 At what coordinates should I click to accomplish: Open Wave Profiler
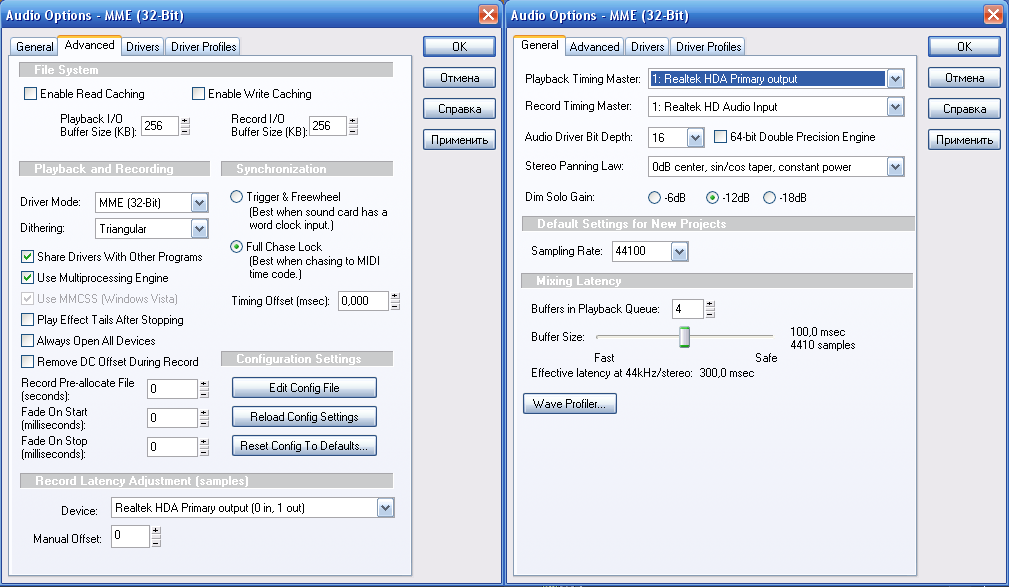click(569, 404)
